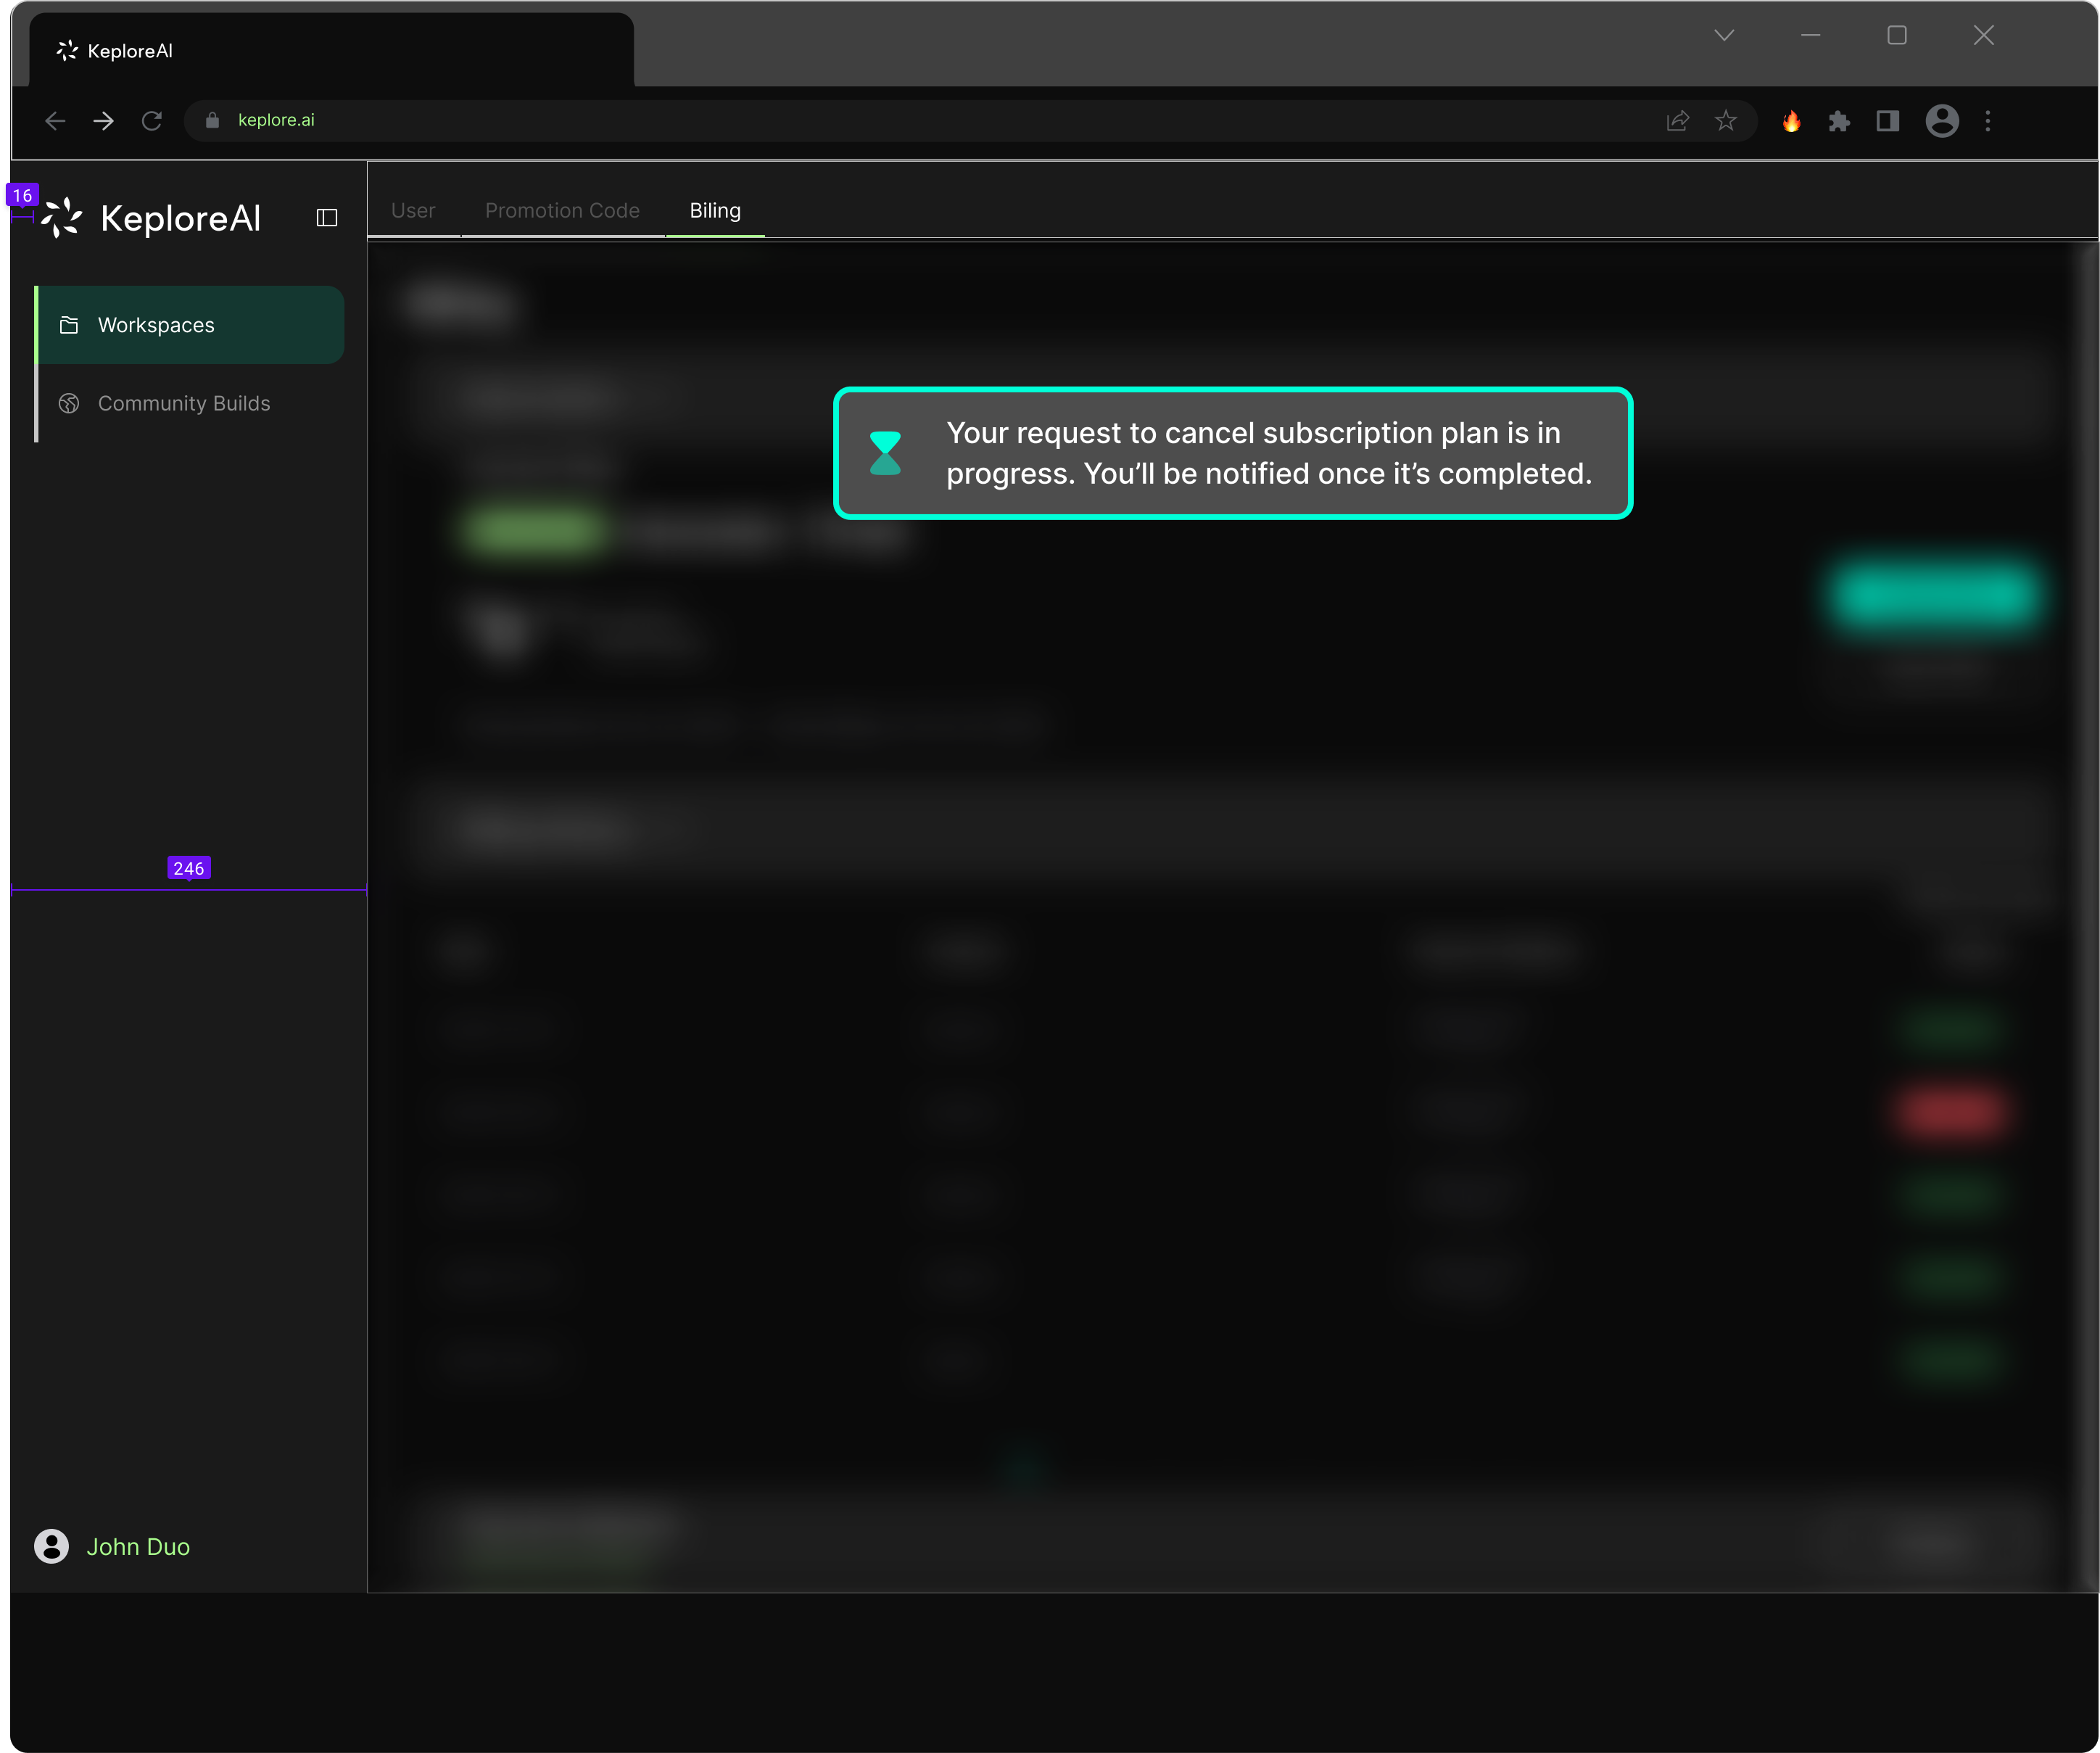Toggle the bookmark star for keplore.ai
The width and height of the screenshot is (2100, 1753).
[1726, 120]
